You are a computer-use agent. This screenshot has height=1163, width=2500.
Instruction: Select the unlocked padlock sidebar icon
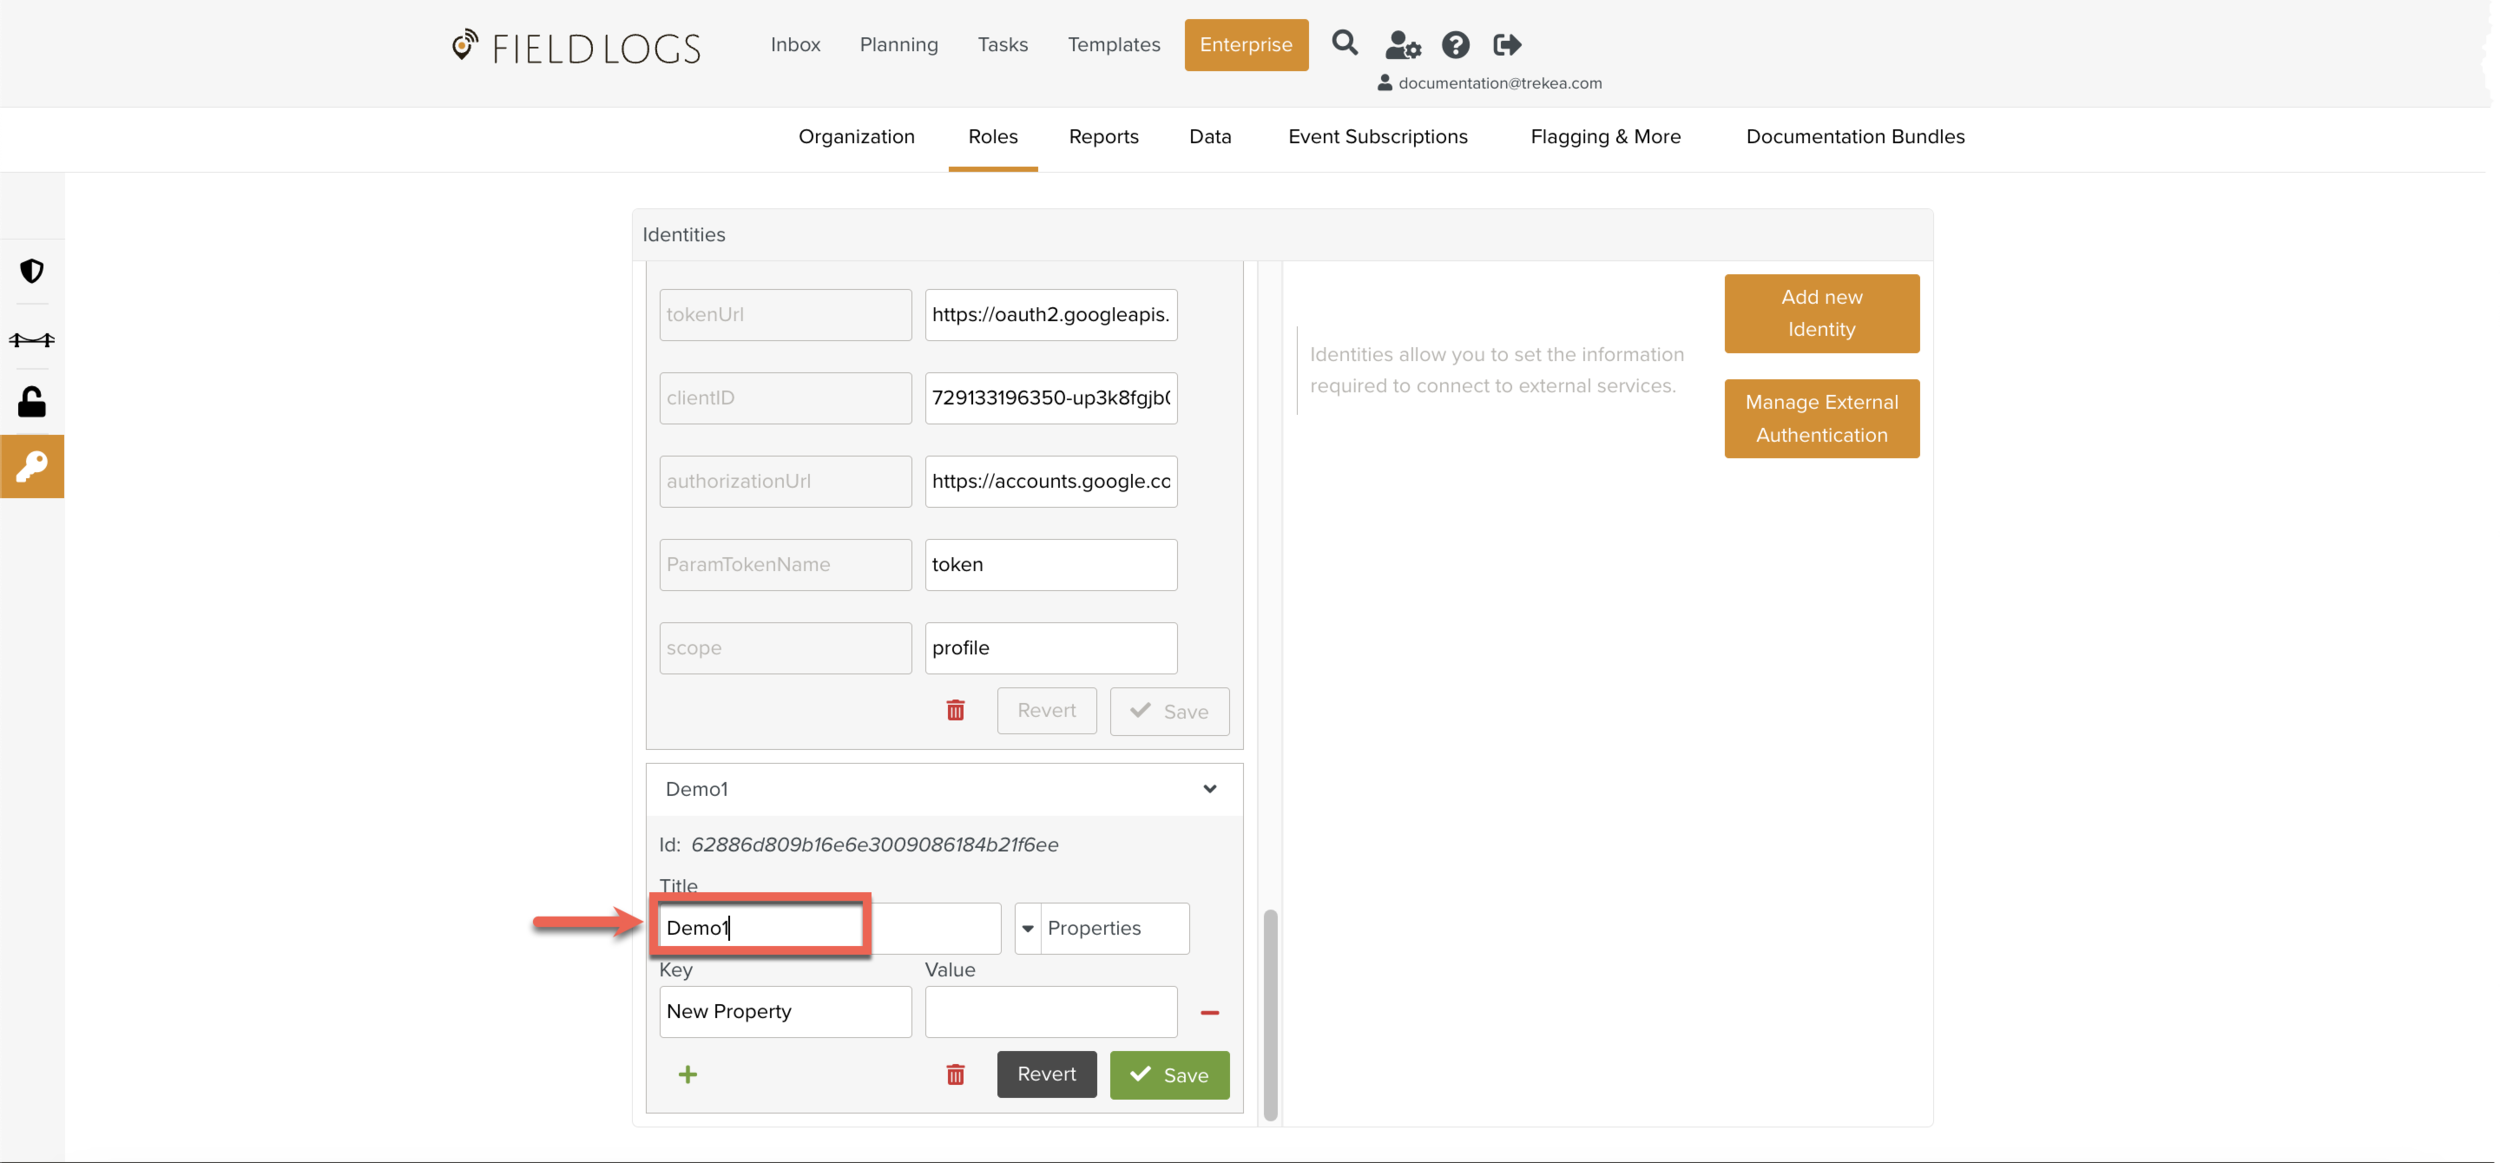(32, 402)
